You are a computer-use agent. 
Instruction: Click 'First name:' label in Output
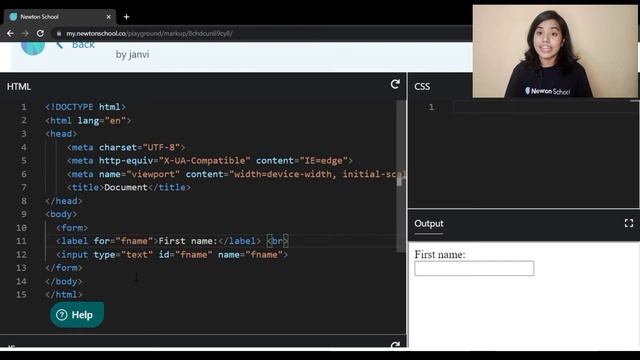point(440,255)
